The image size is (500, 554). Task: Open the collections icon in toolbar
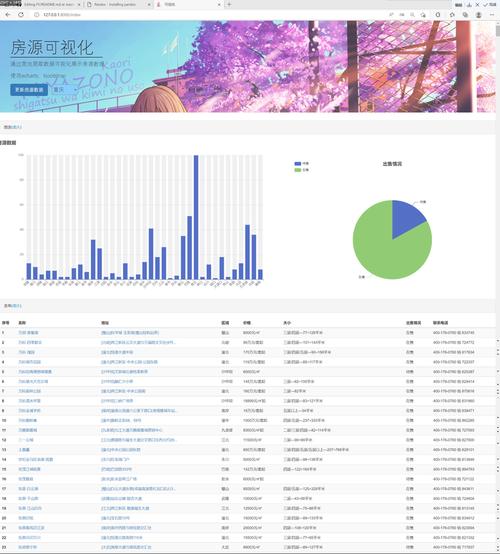465,14
